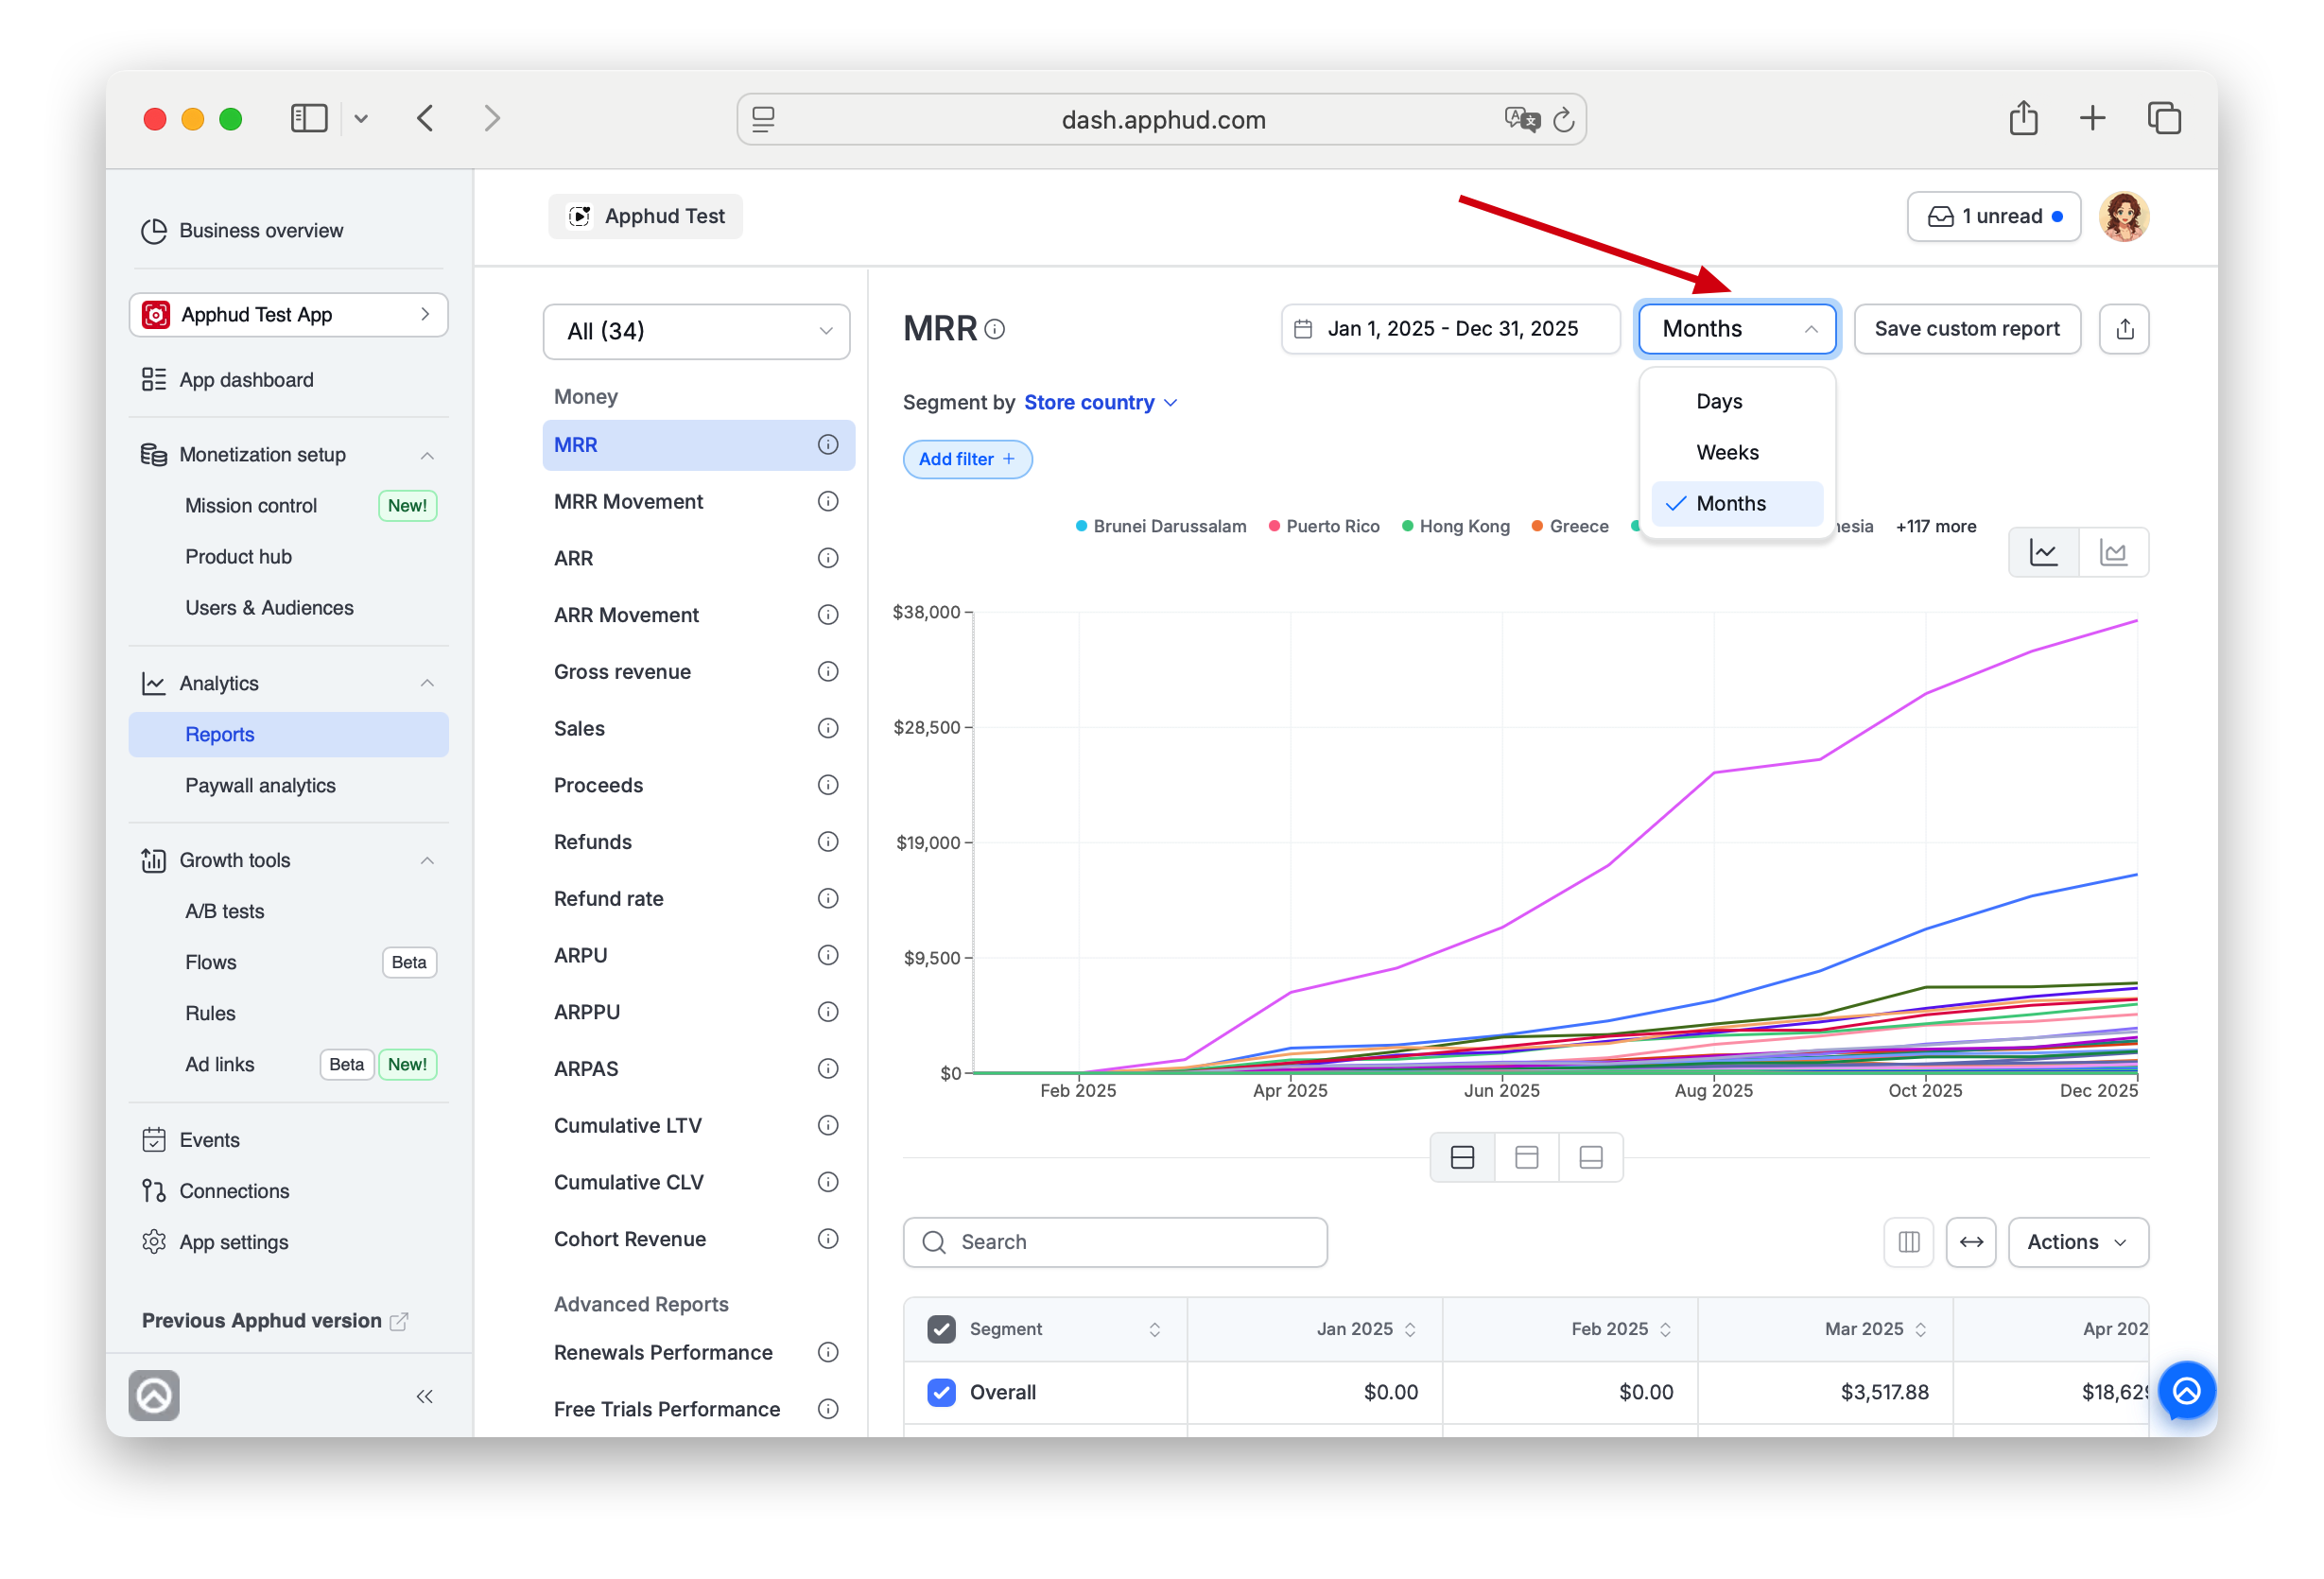Show +117 more legend entries
Screen dimensions: 2324x1579
1935,527
